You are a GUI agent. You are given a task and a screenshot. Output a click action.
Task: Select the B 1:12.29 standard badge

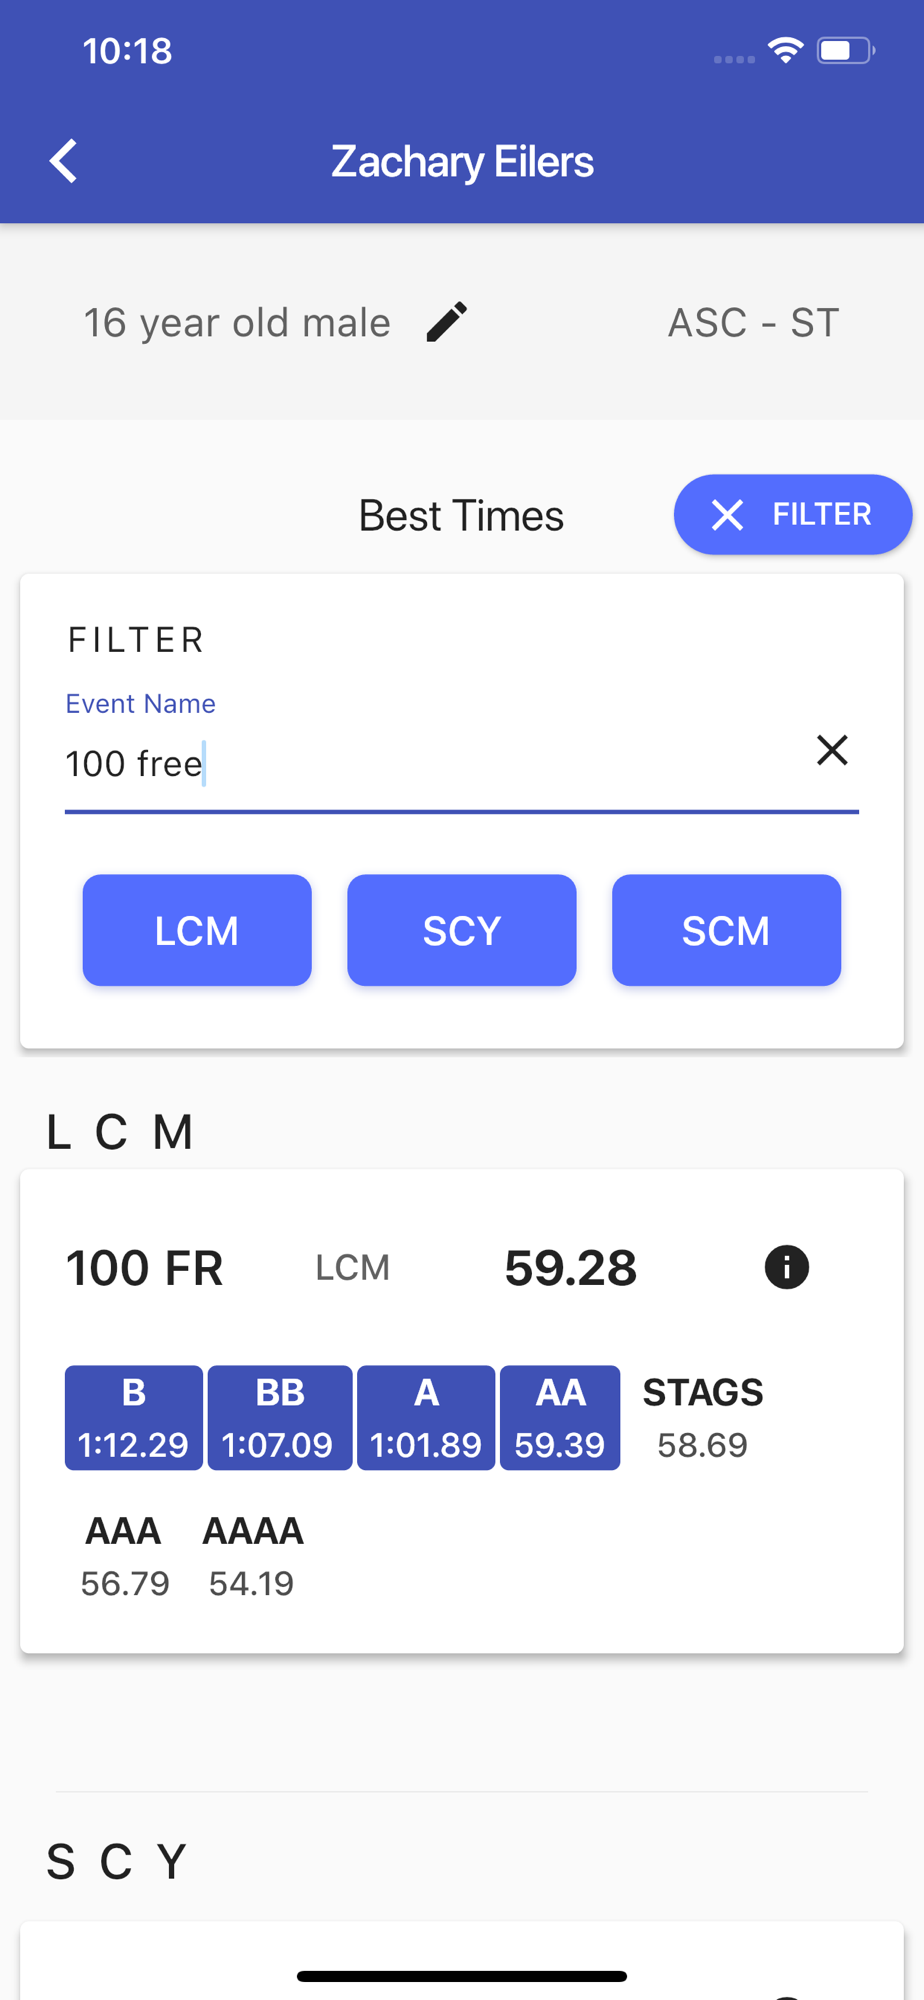tap(134, 1418)
